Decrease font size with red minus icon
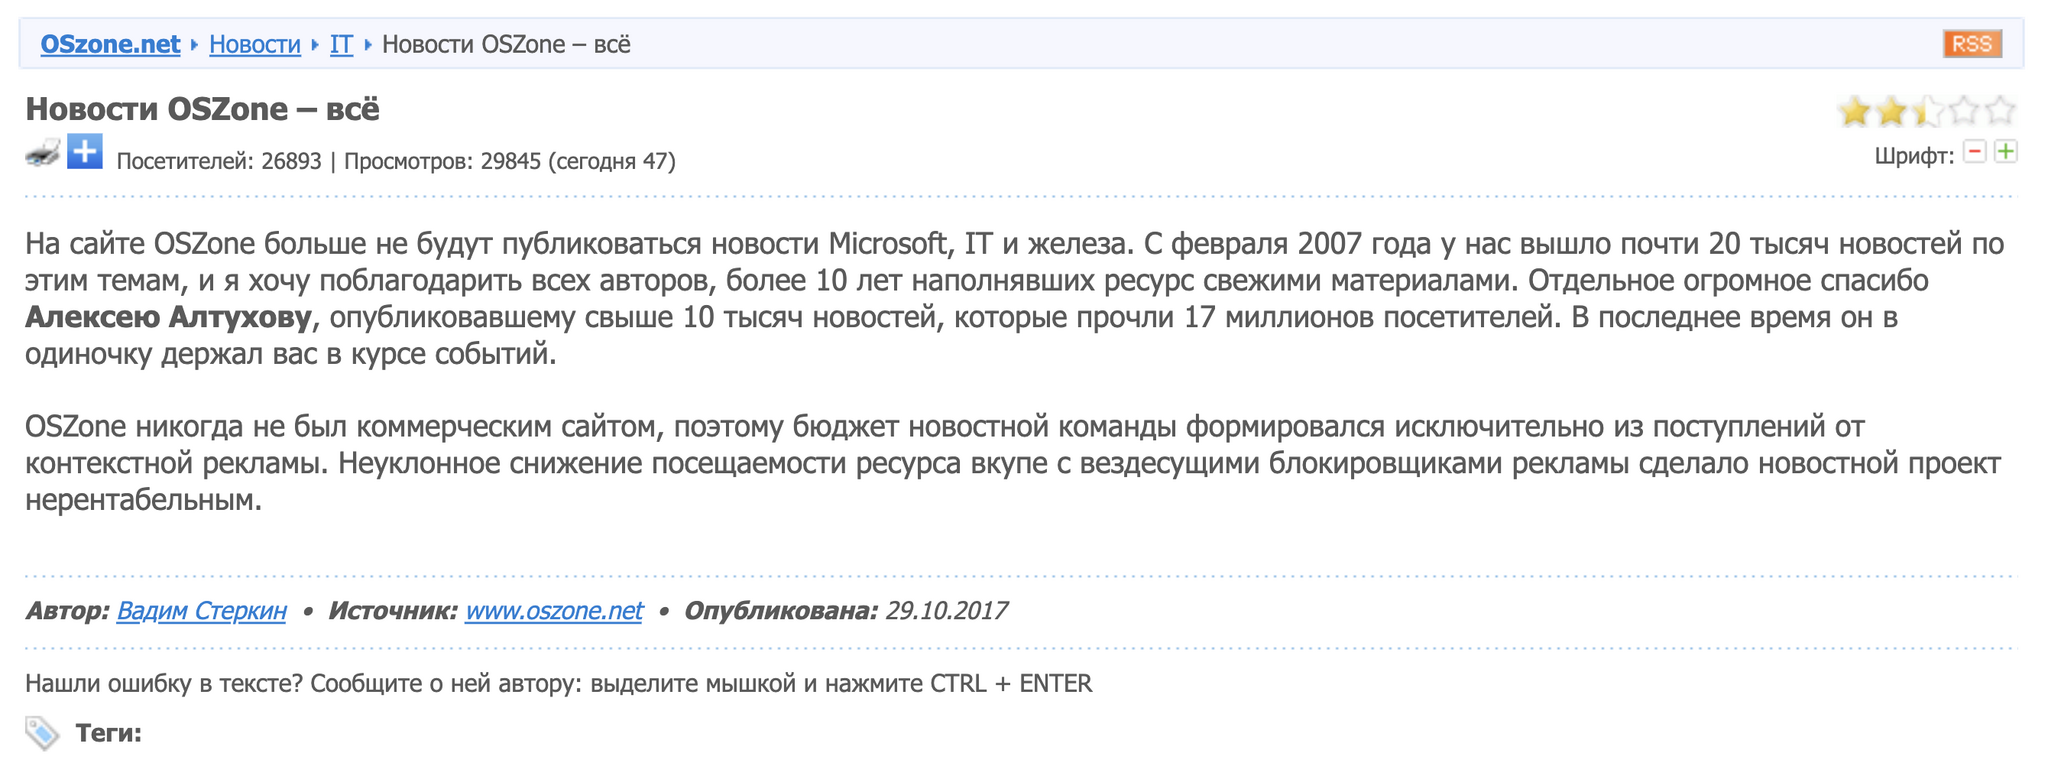Screen dimensions: 2048x763 click(x=1974, y=152)
